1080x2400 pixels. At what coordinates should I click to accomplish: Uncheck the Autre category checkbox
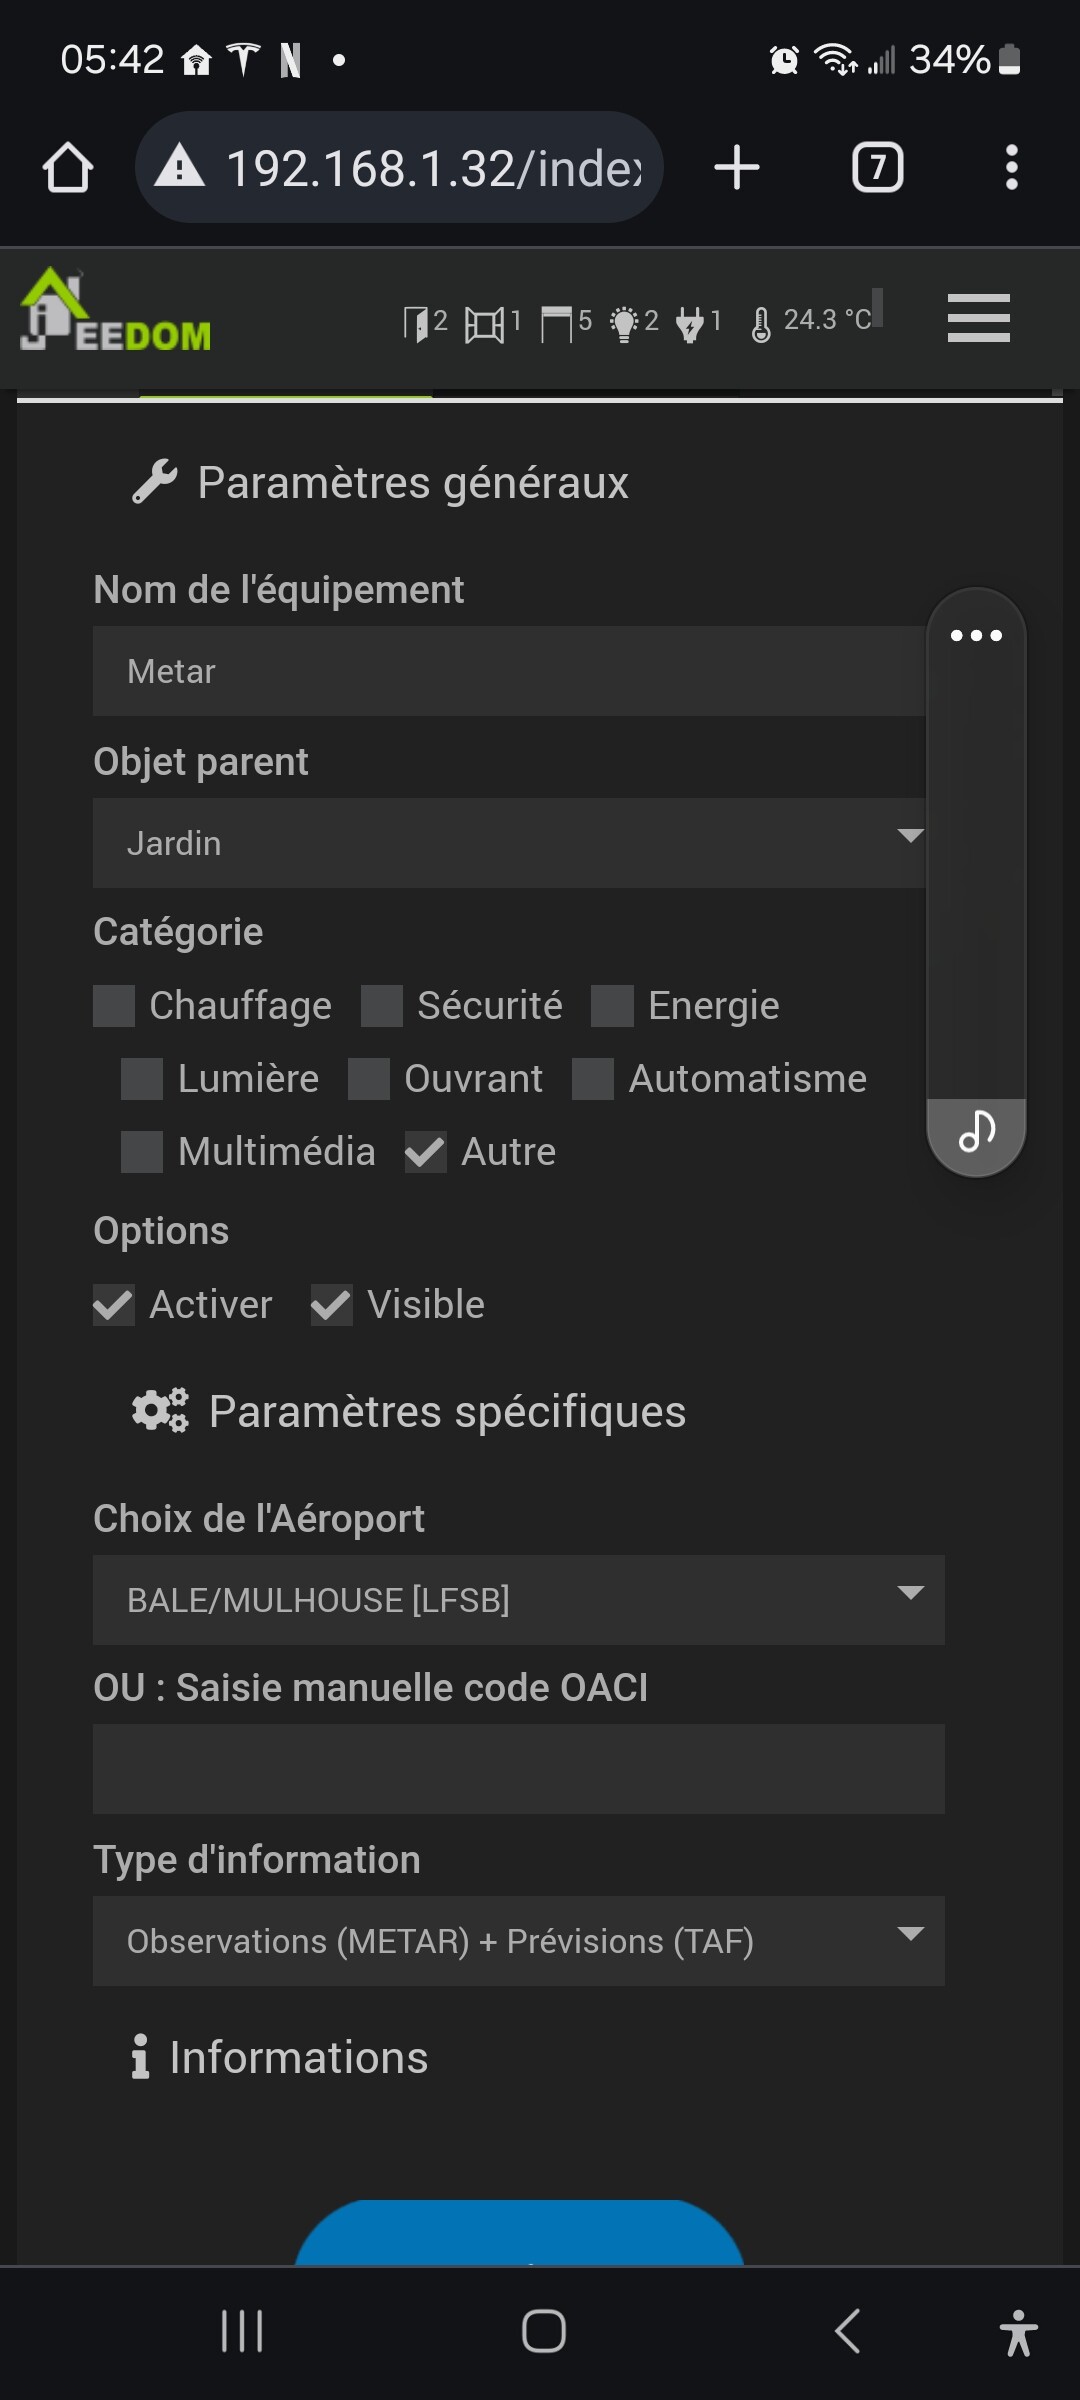coord(426,1152)
